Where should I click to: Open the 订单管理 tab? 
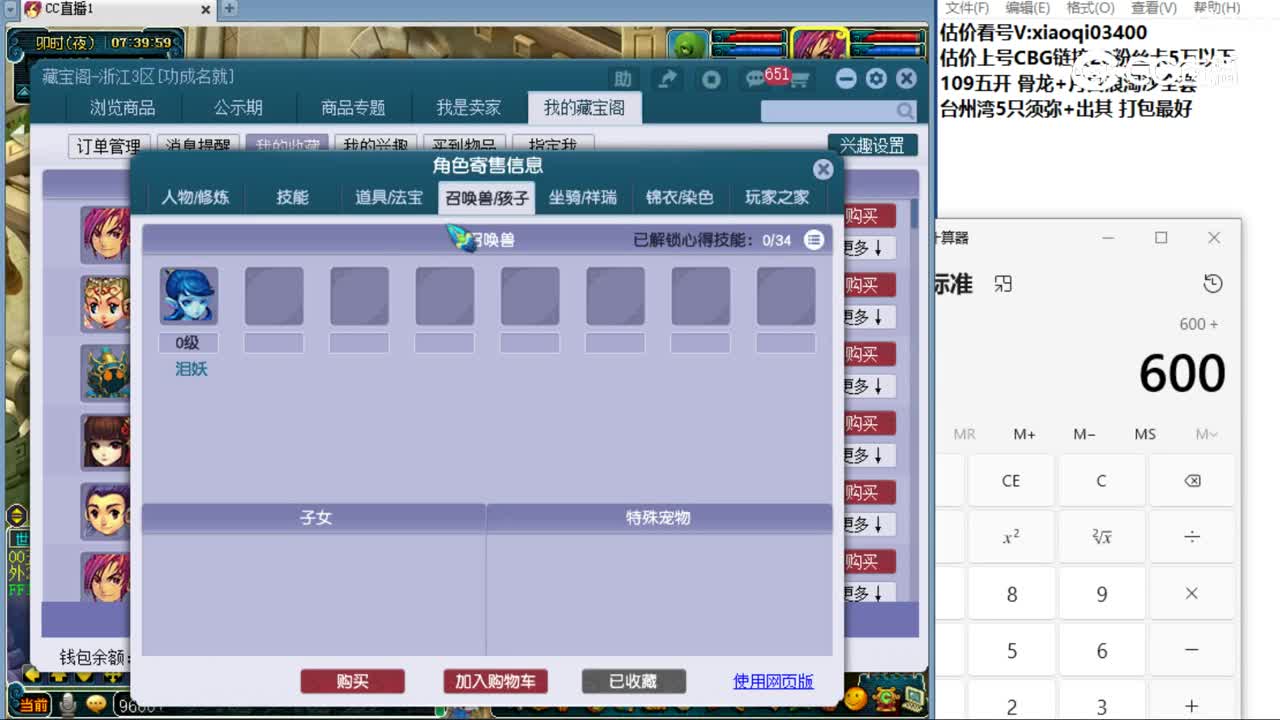pos(107,144)
